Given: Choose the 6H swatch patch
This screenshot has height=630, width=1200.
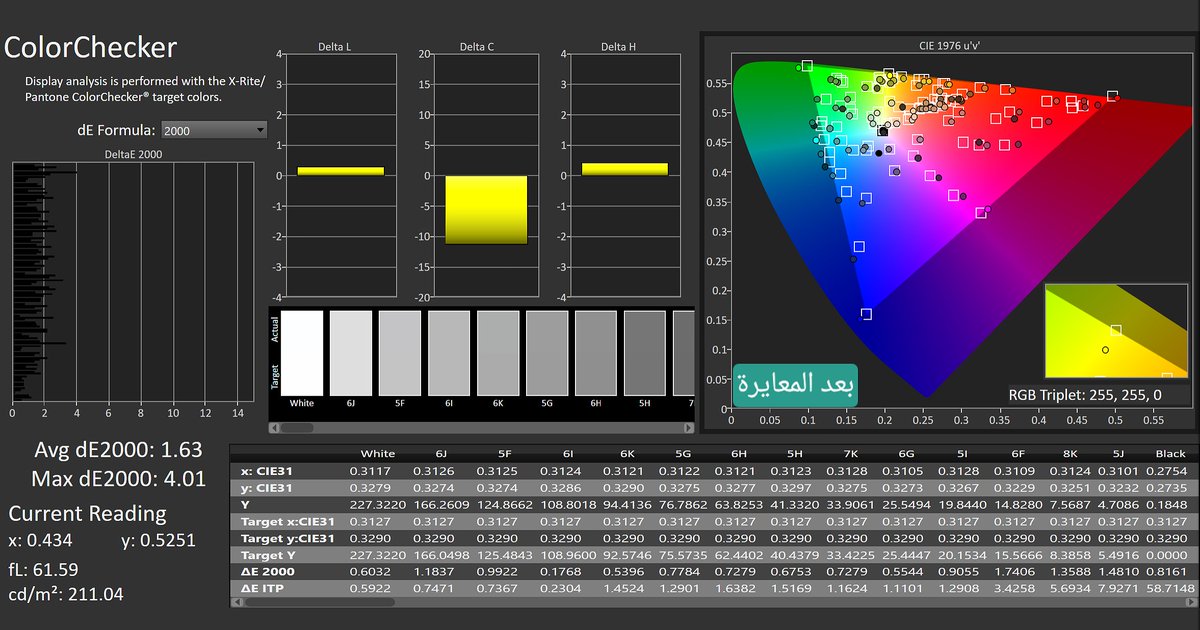Looking at the screenshot, I should (x=596, y=353).
